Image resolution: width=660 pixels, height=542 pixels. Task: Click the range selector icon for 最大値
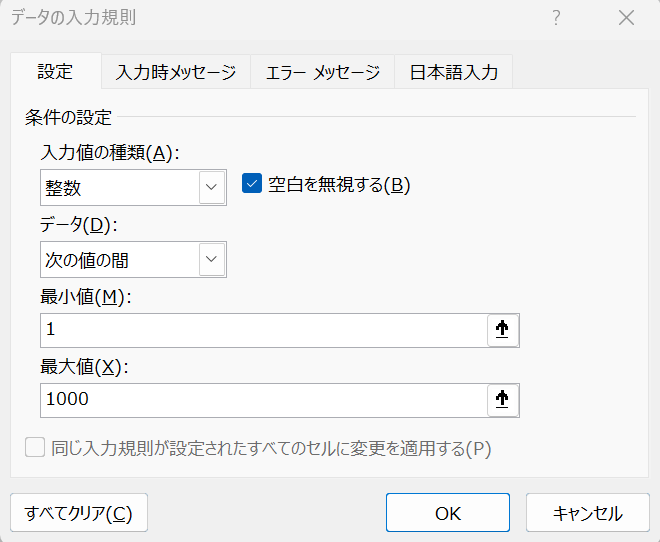point(502,400)
